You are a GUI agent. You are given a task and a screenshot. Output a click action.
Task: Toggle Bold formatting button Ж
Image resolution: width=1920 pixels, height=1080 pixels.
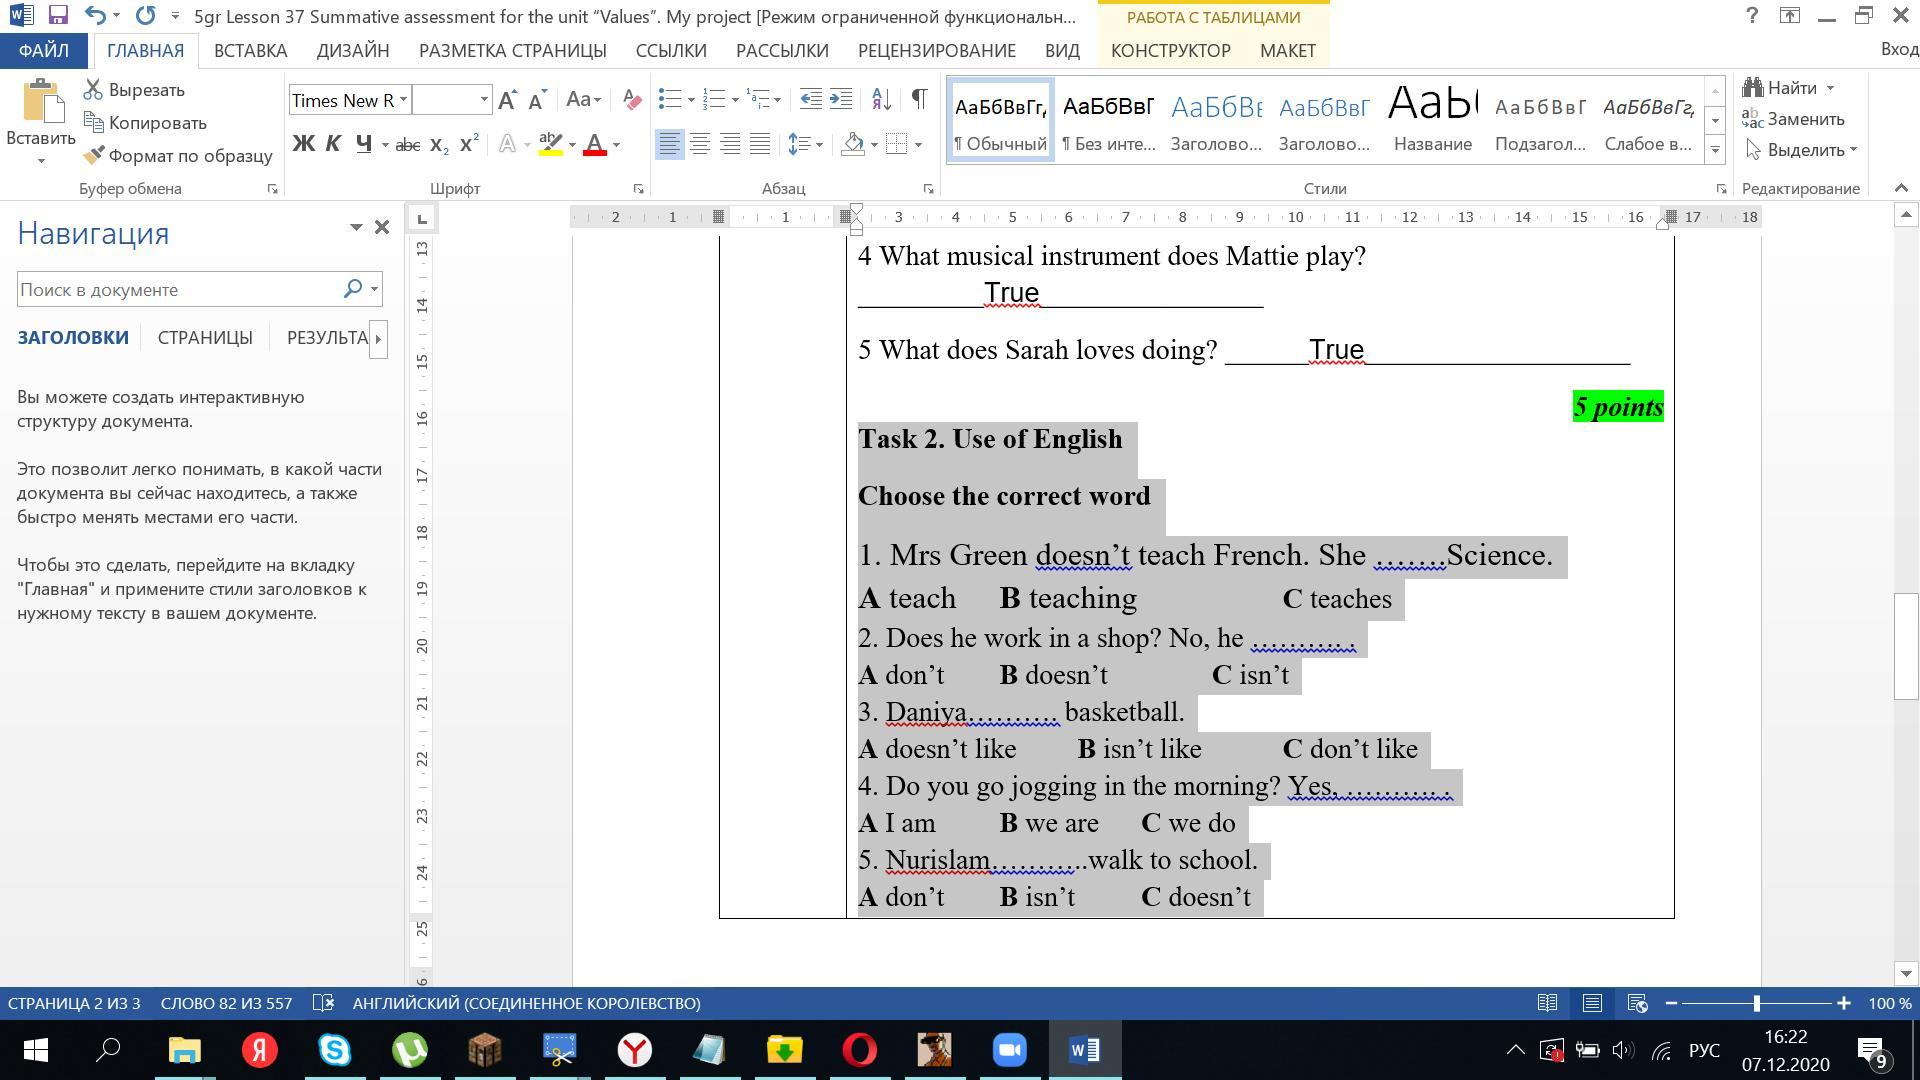(303, 144)
